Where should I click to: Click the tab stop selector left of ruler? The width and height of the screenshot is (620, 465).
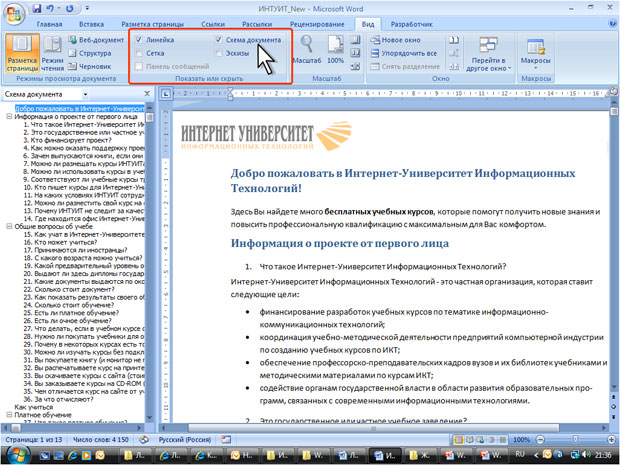coord(166,94)
